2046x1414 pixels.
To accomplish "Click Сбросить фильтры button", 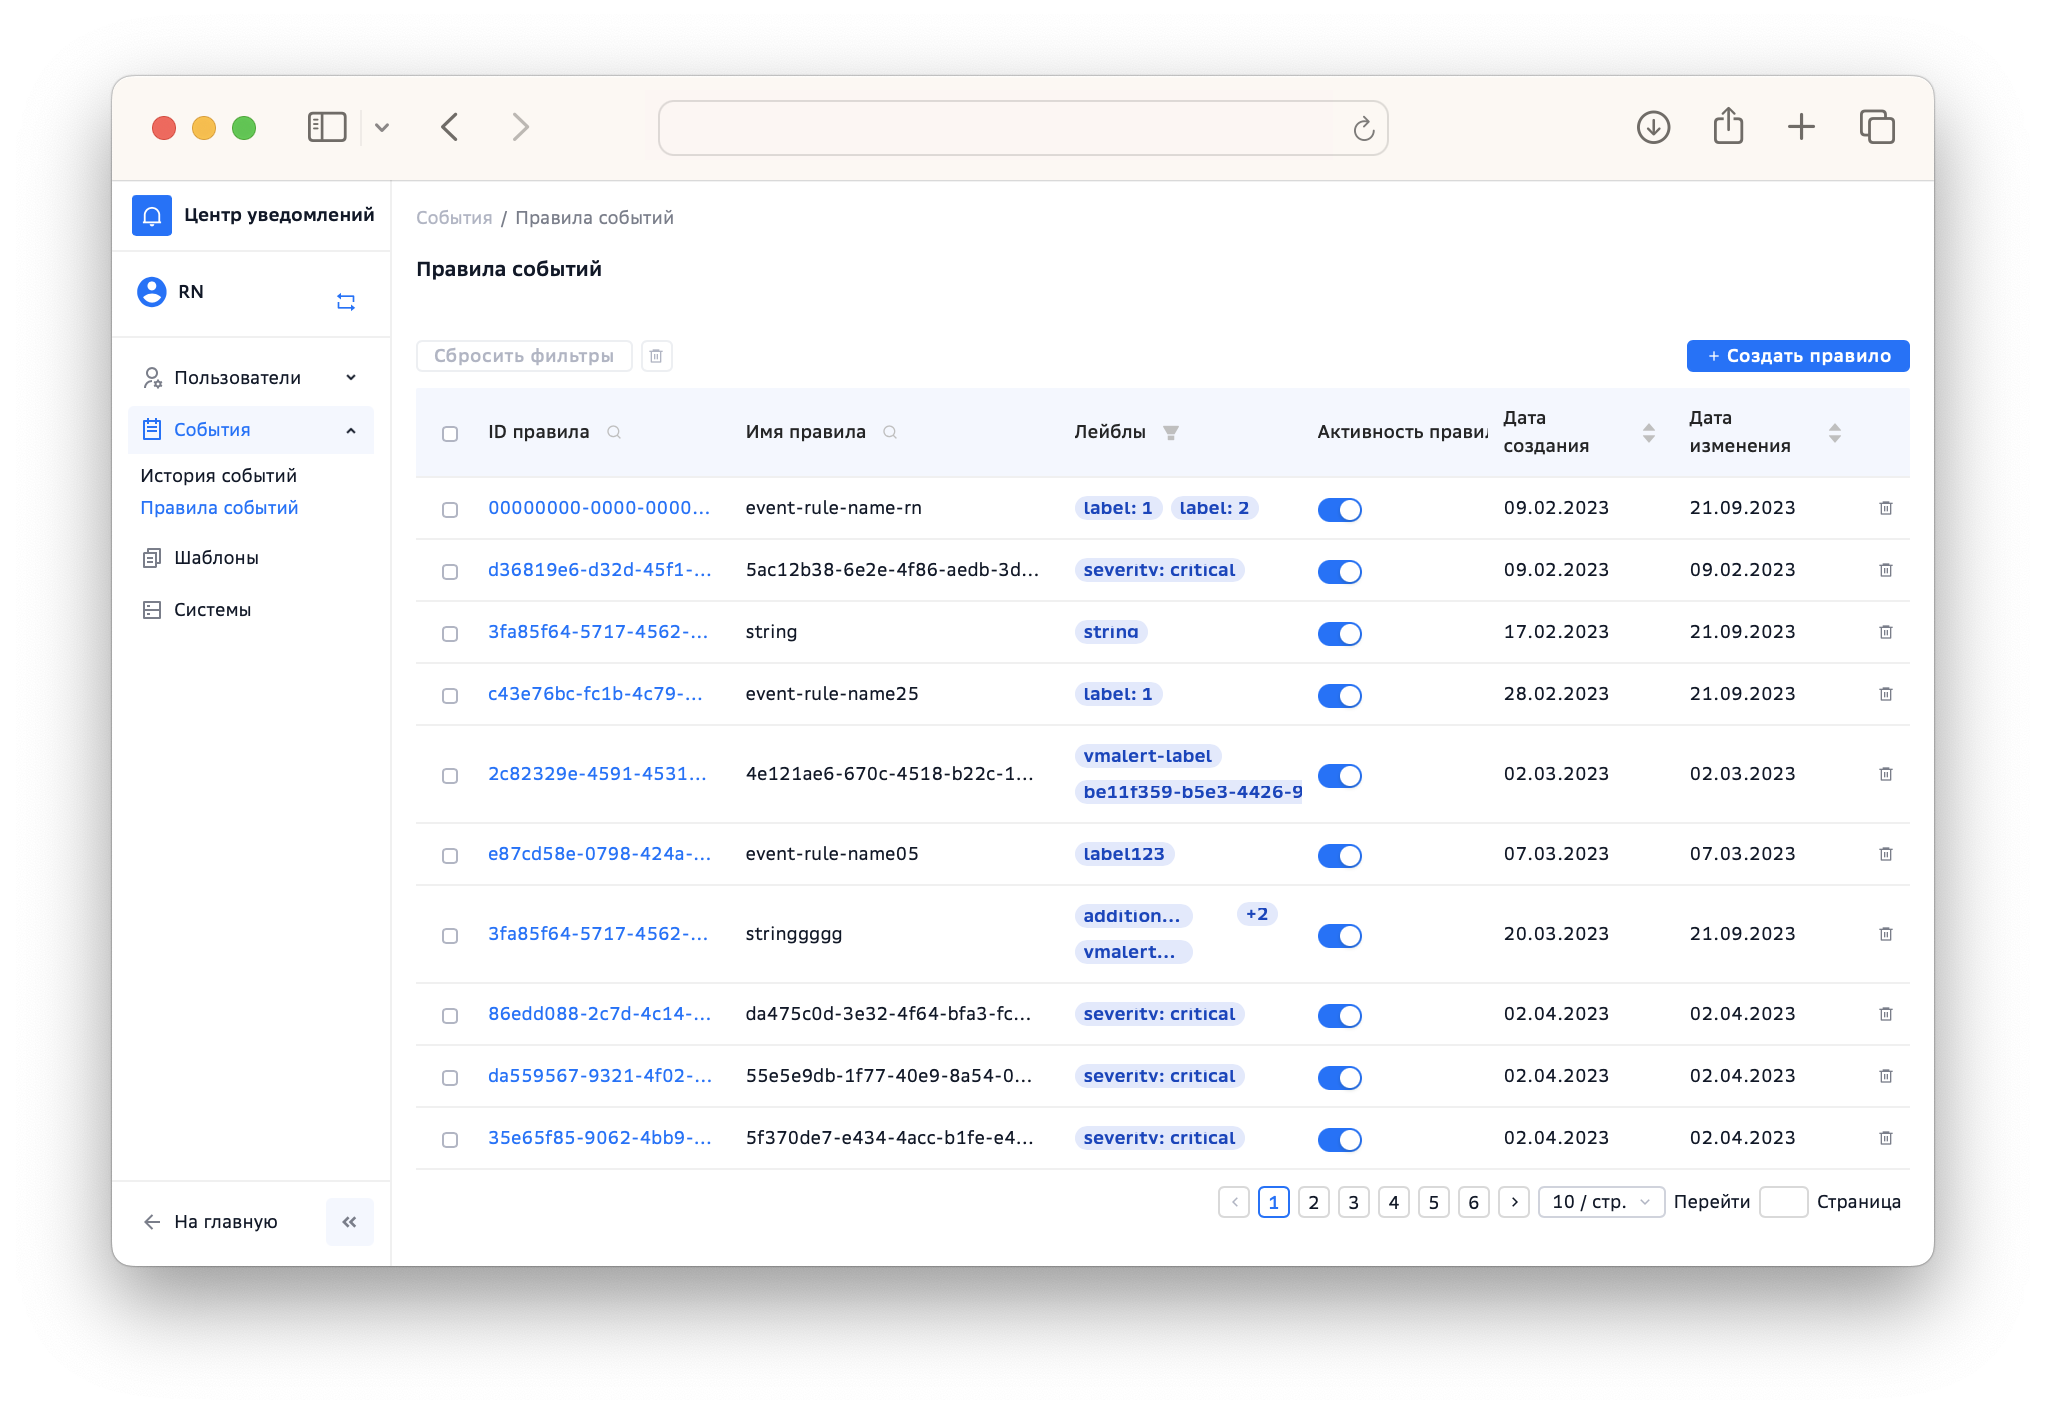I will [x=524, y=356].
